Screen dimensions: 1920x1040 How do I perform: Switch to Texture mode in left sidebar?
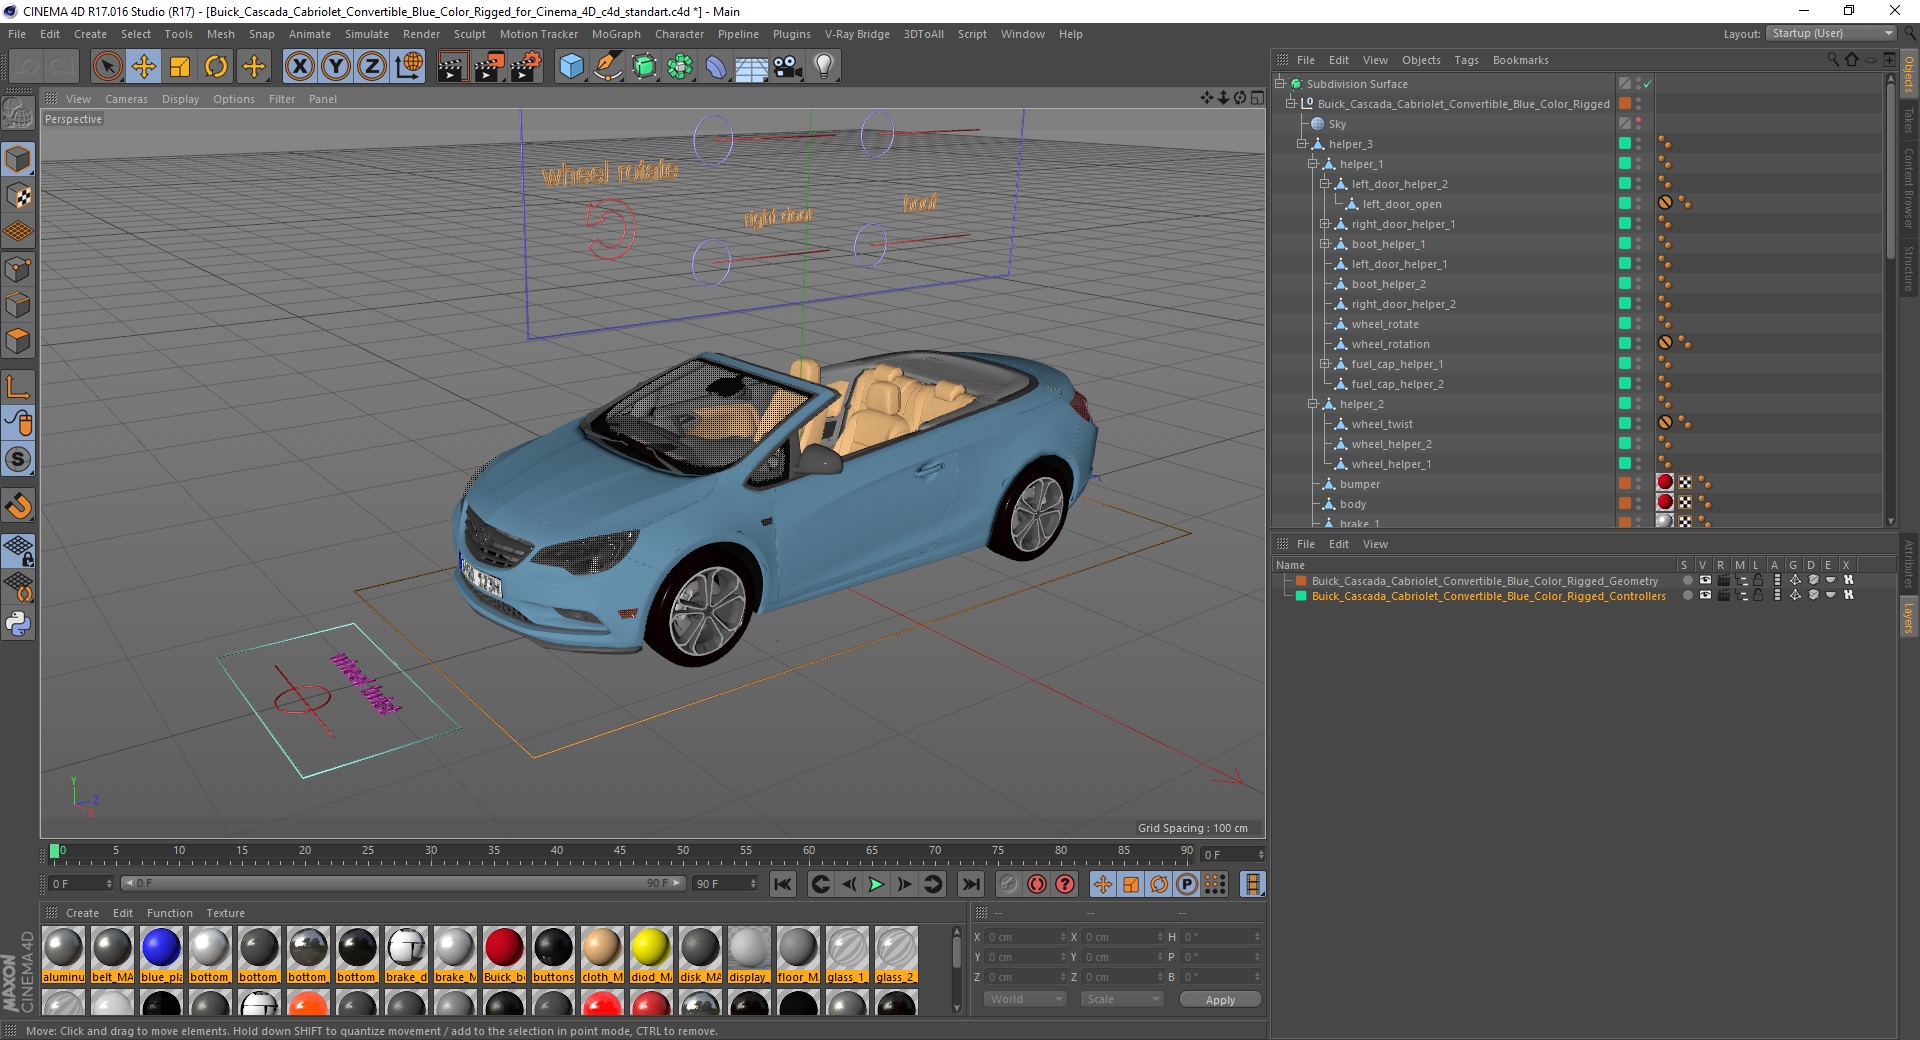pyautogui.click(x=18, y=196)
